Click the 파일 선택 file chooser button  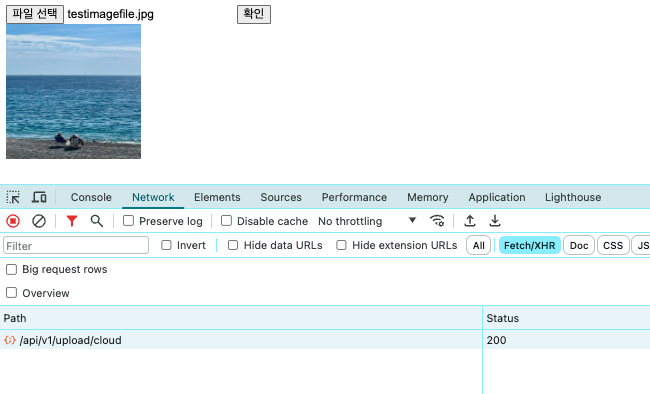click(x=35, y=14)
